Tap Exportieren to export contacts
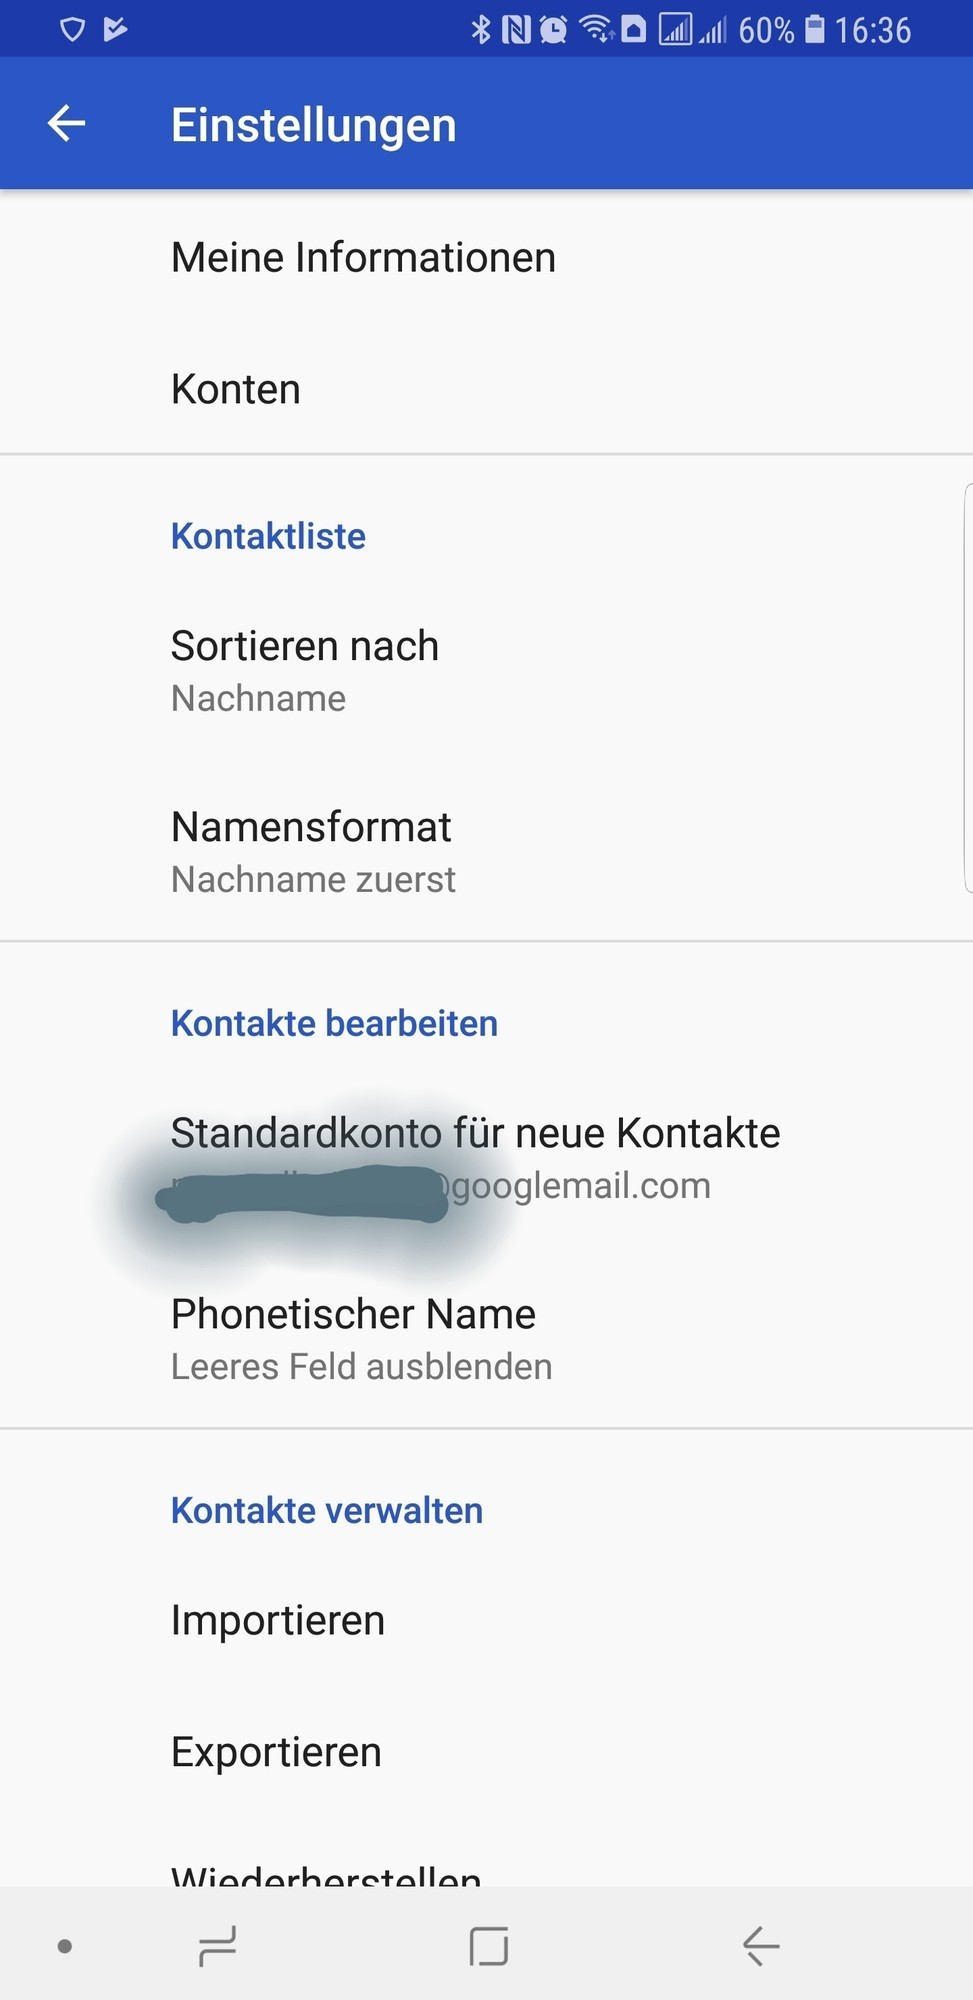973x2000 pixels. (x=276, y=1752)
